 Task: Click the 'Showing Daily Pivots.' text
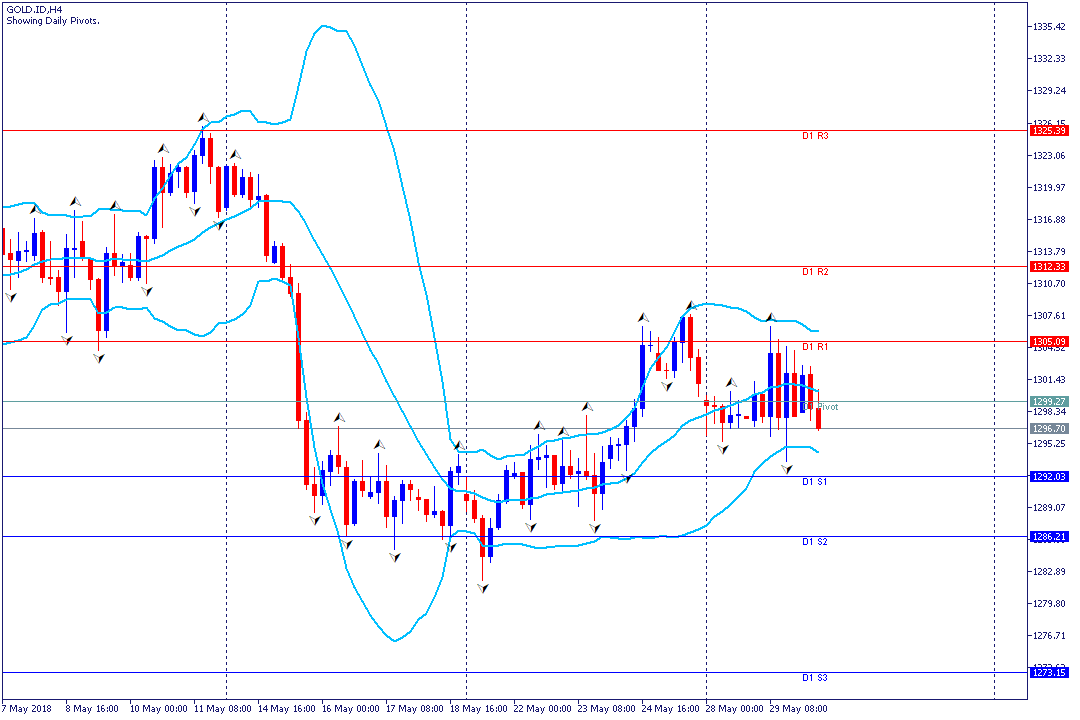pos(52,20)
